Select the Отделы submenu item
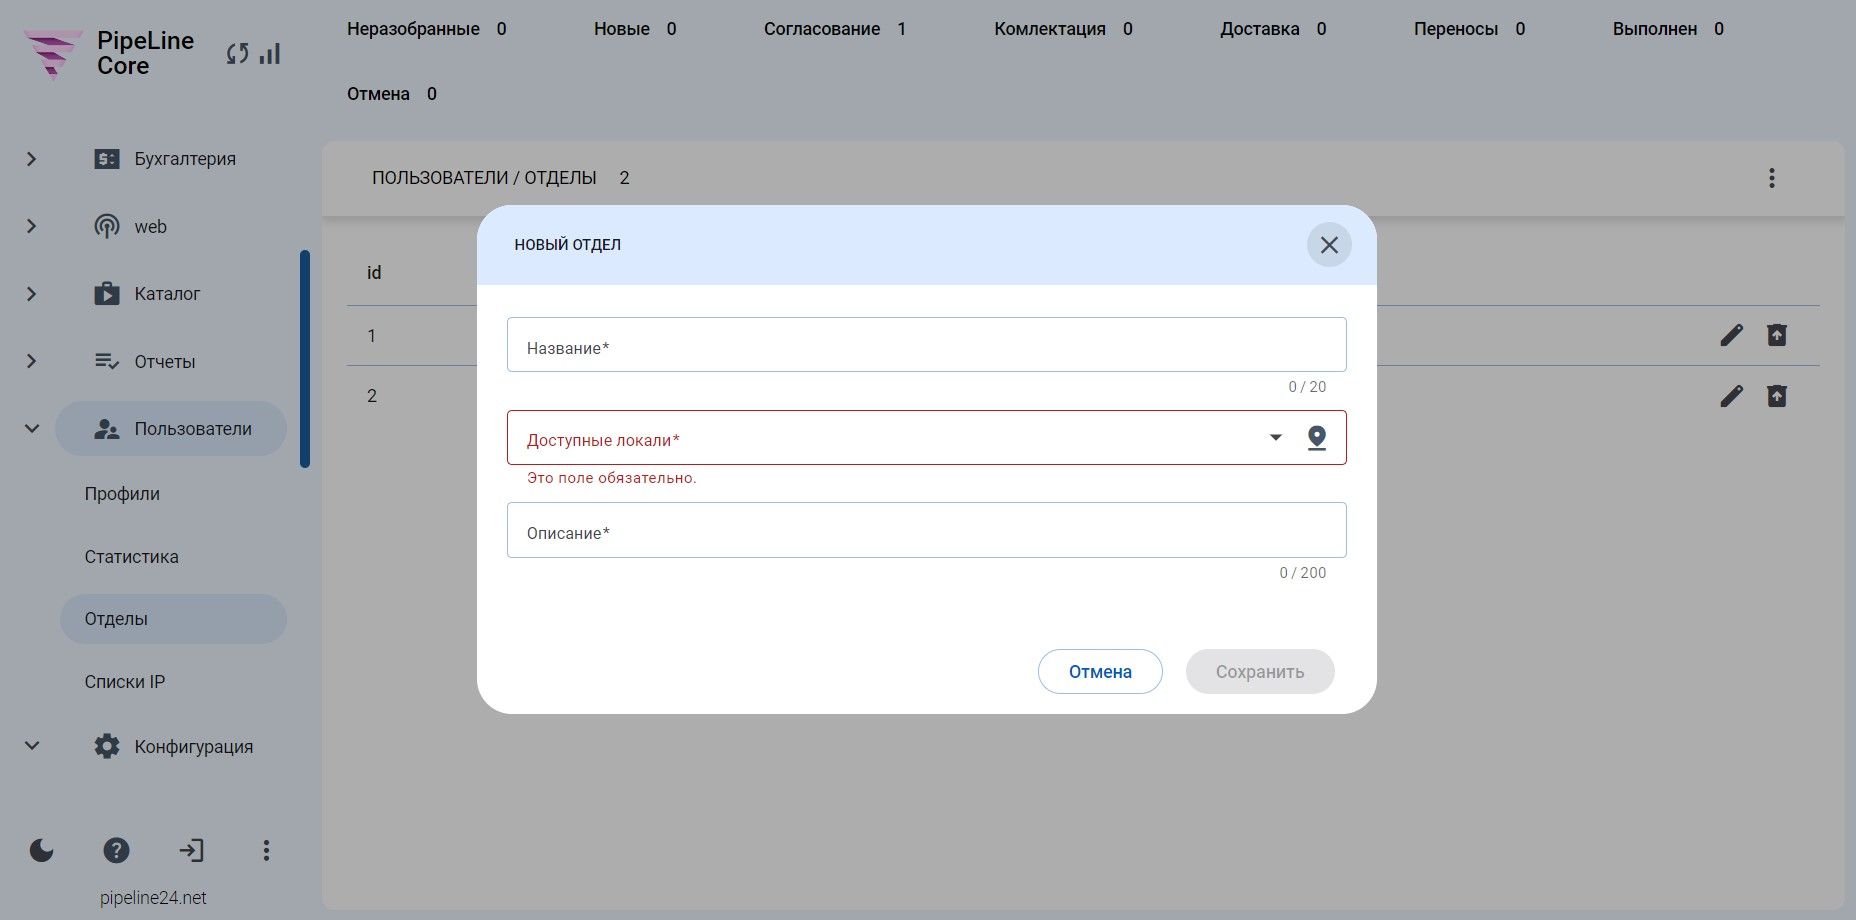This screenshot has height=920, width=1856. click(x=173, y=619)
